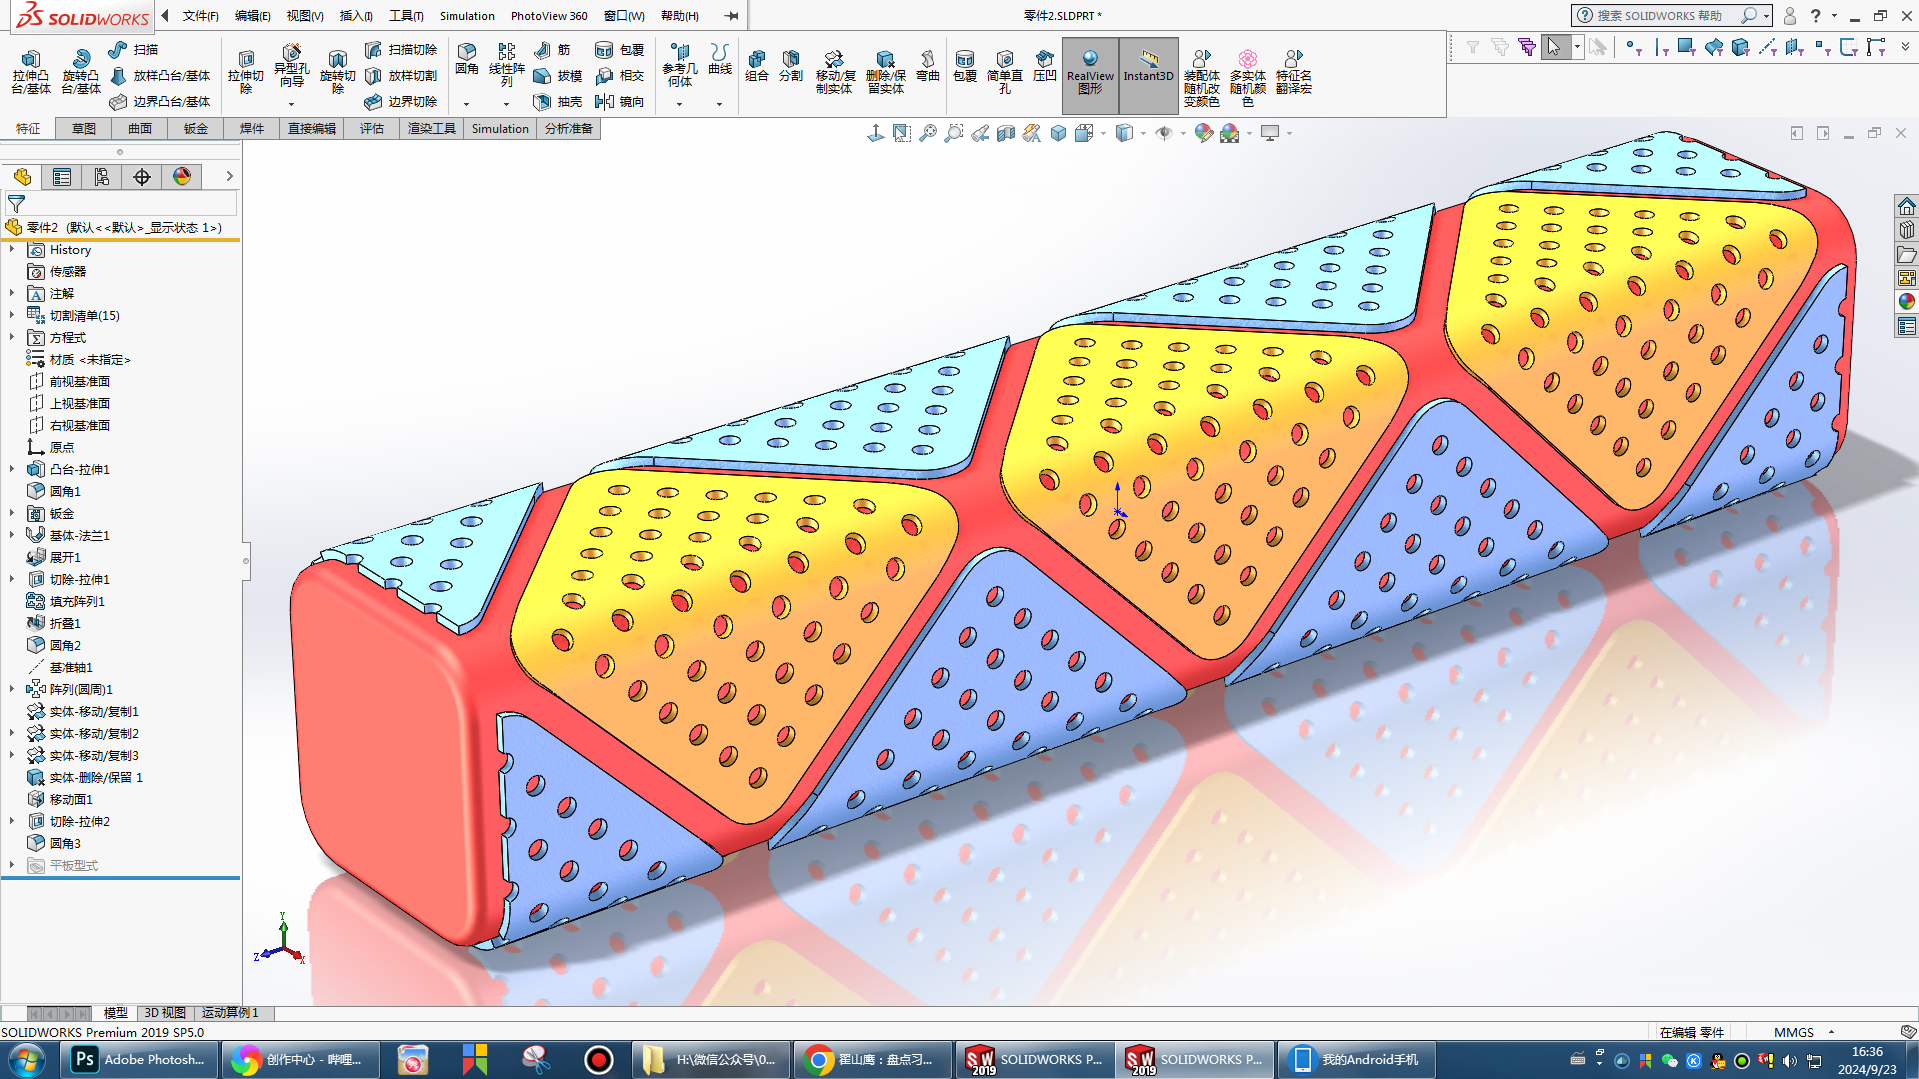Click the Wrap tool (包覆) beside Rib
The height and width of the screenshot is (1079, 1919).
619,49
